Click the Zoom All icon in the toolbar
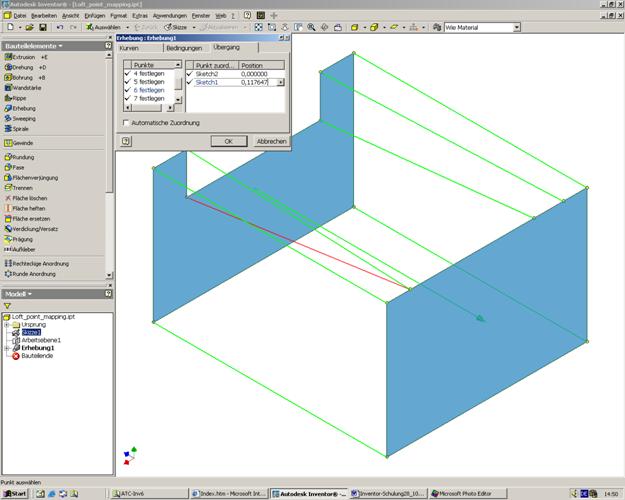Screen dimensions: 625x500 click(259, 27)
